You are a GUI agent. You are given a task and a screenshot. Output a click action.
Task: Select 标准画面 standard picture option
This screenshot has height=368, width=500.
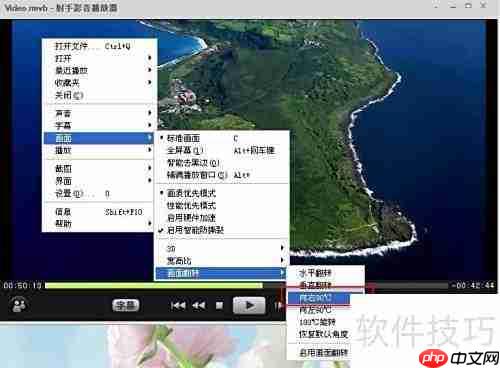point(222,138)
